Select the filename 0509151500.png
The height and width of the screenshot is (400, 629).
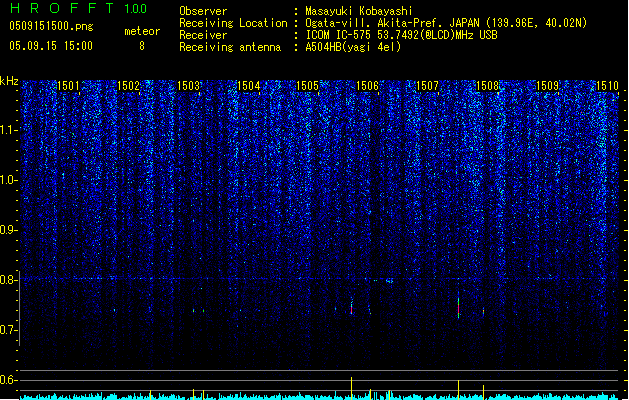(51, 26)
